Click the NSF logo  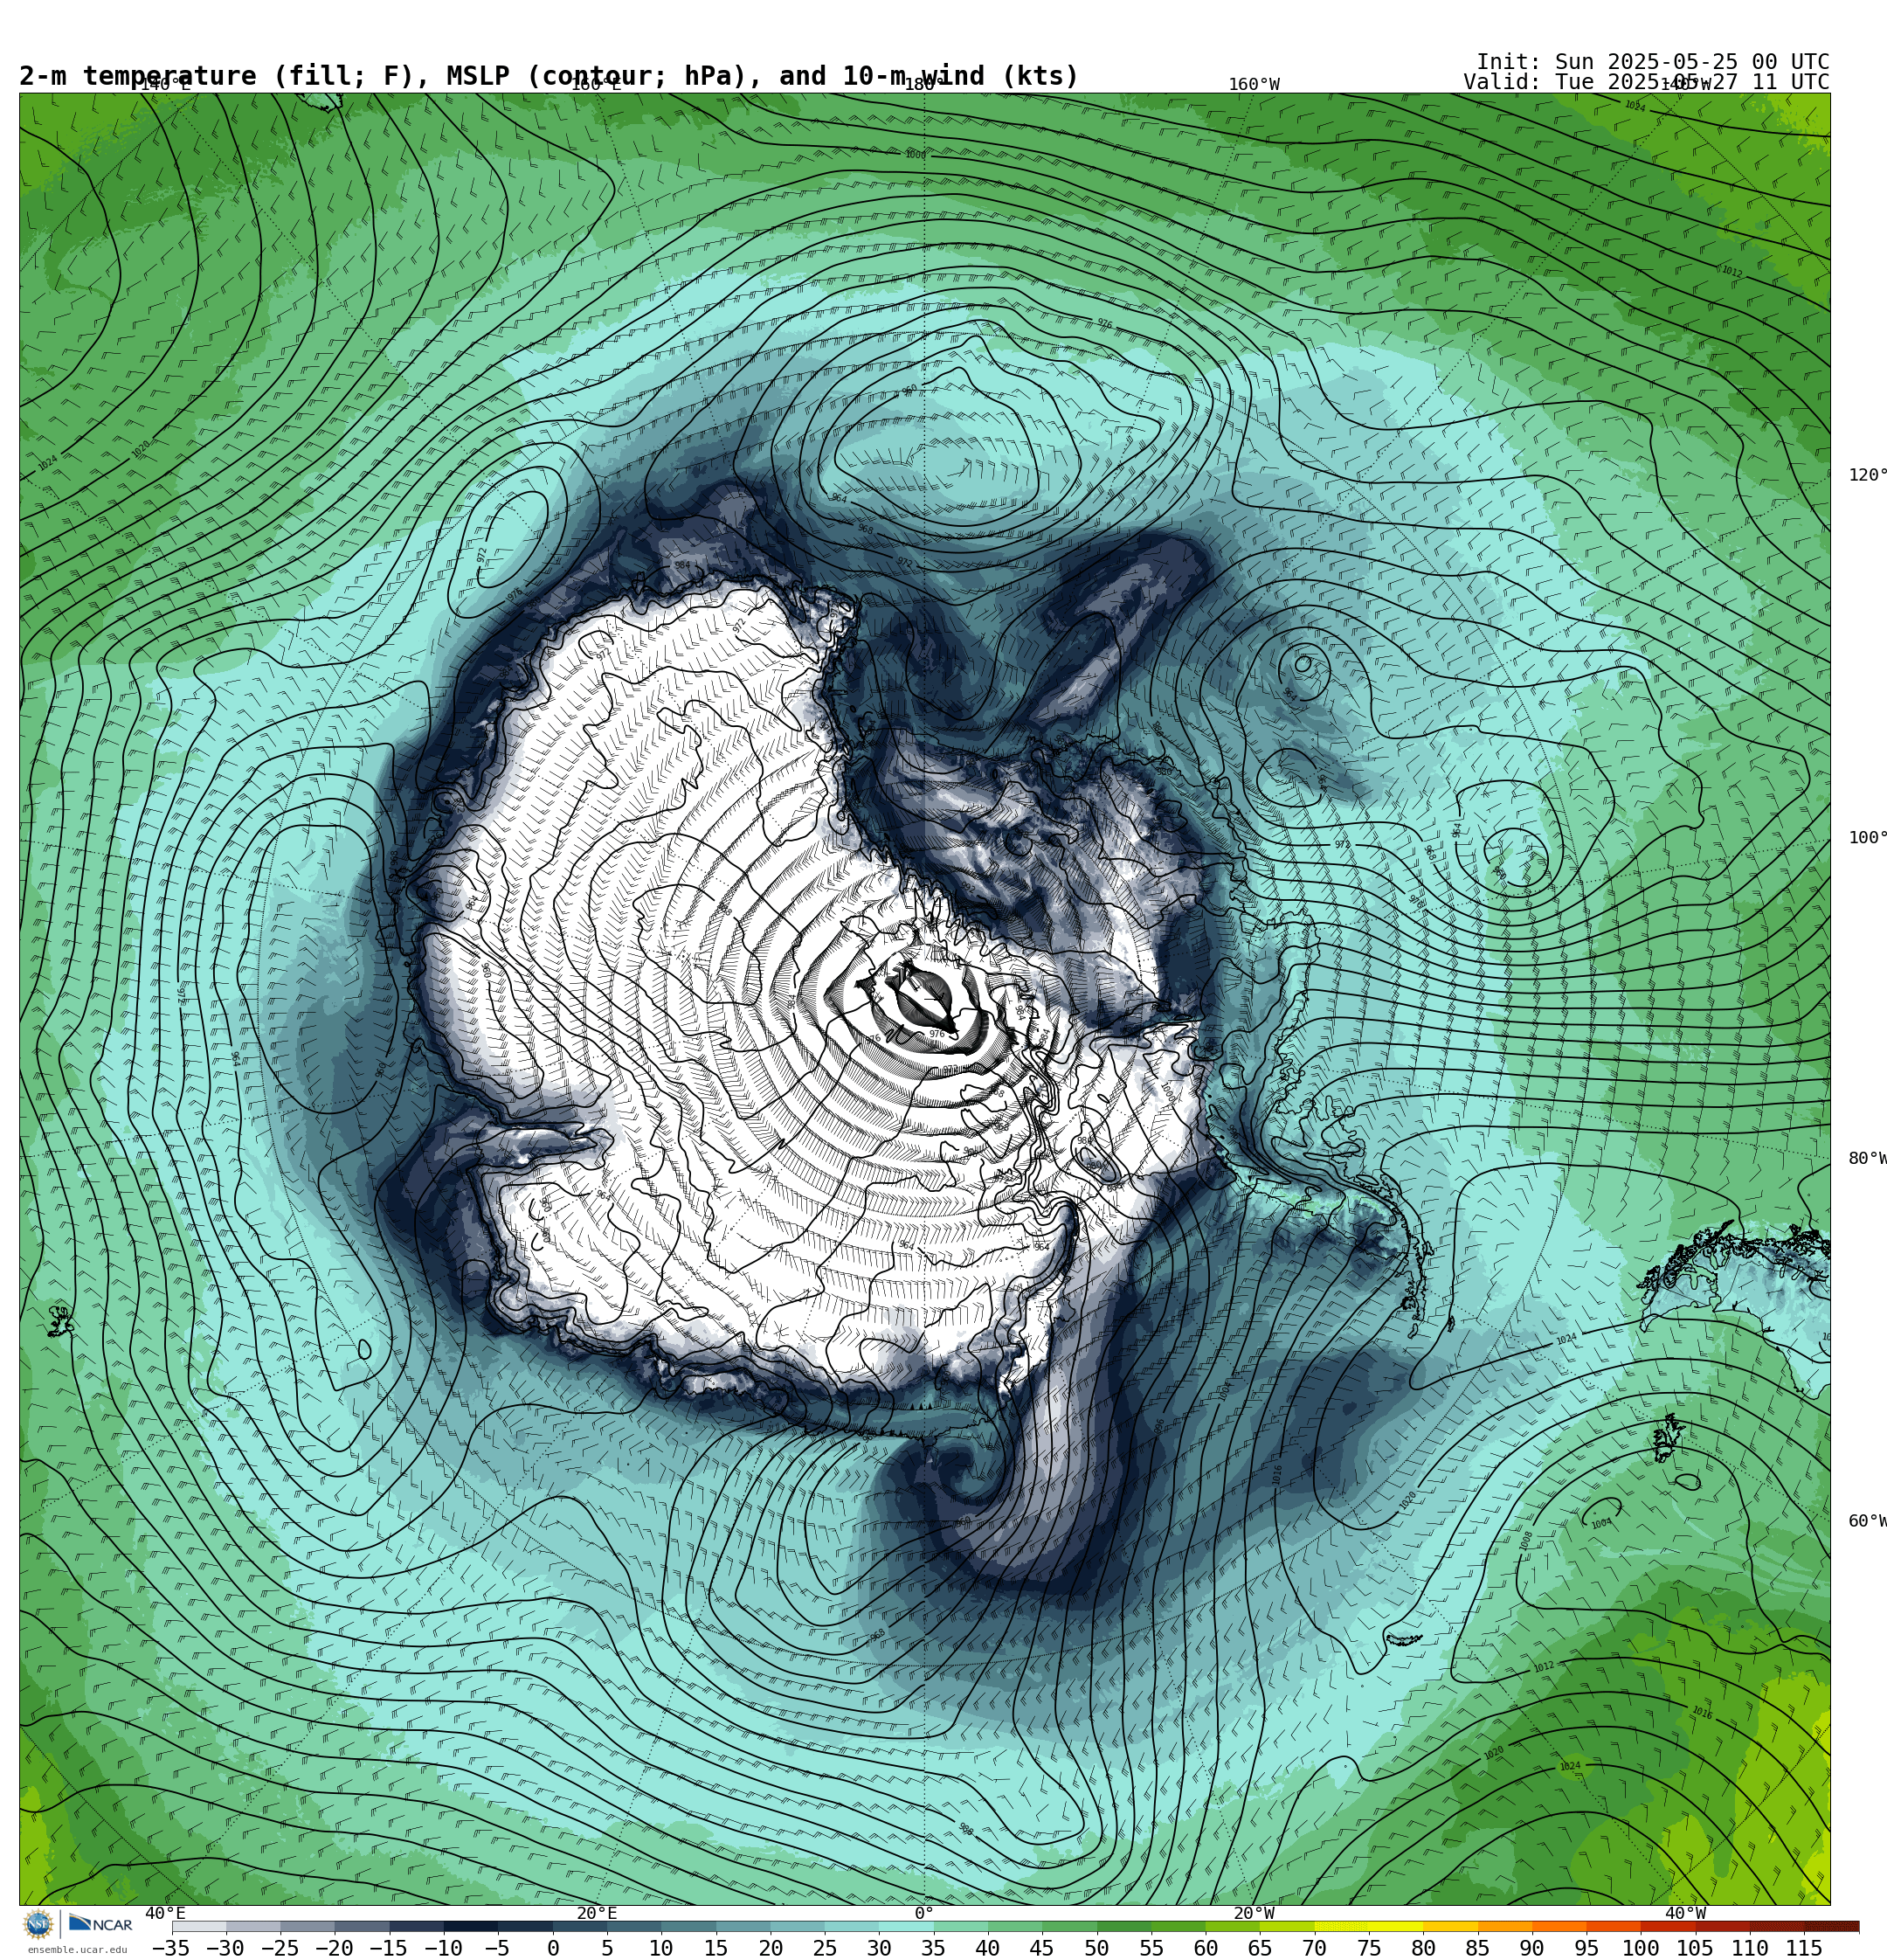tap(39, 1924)
